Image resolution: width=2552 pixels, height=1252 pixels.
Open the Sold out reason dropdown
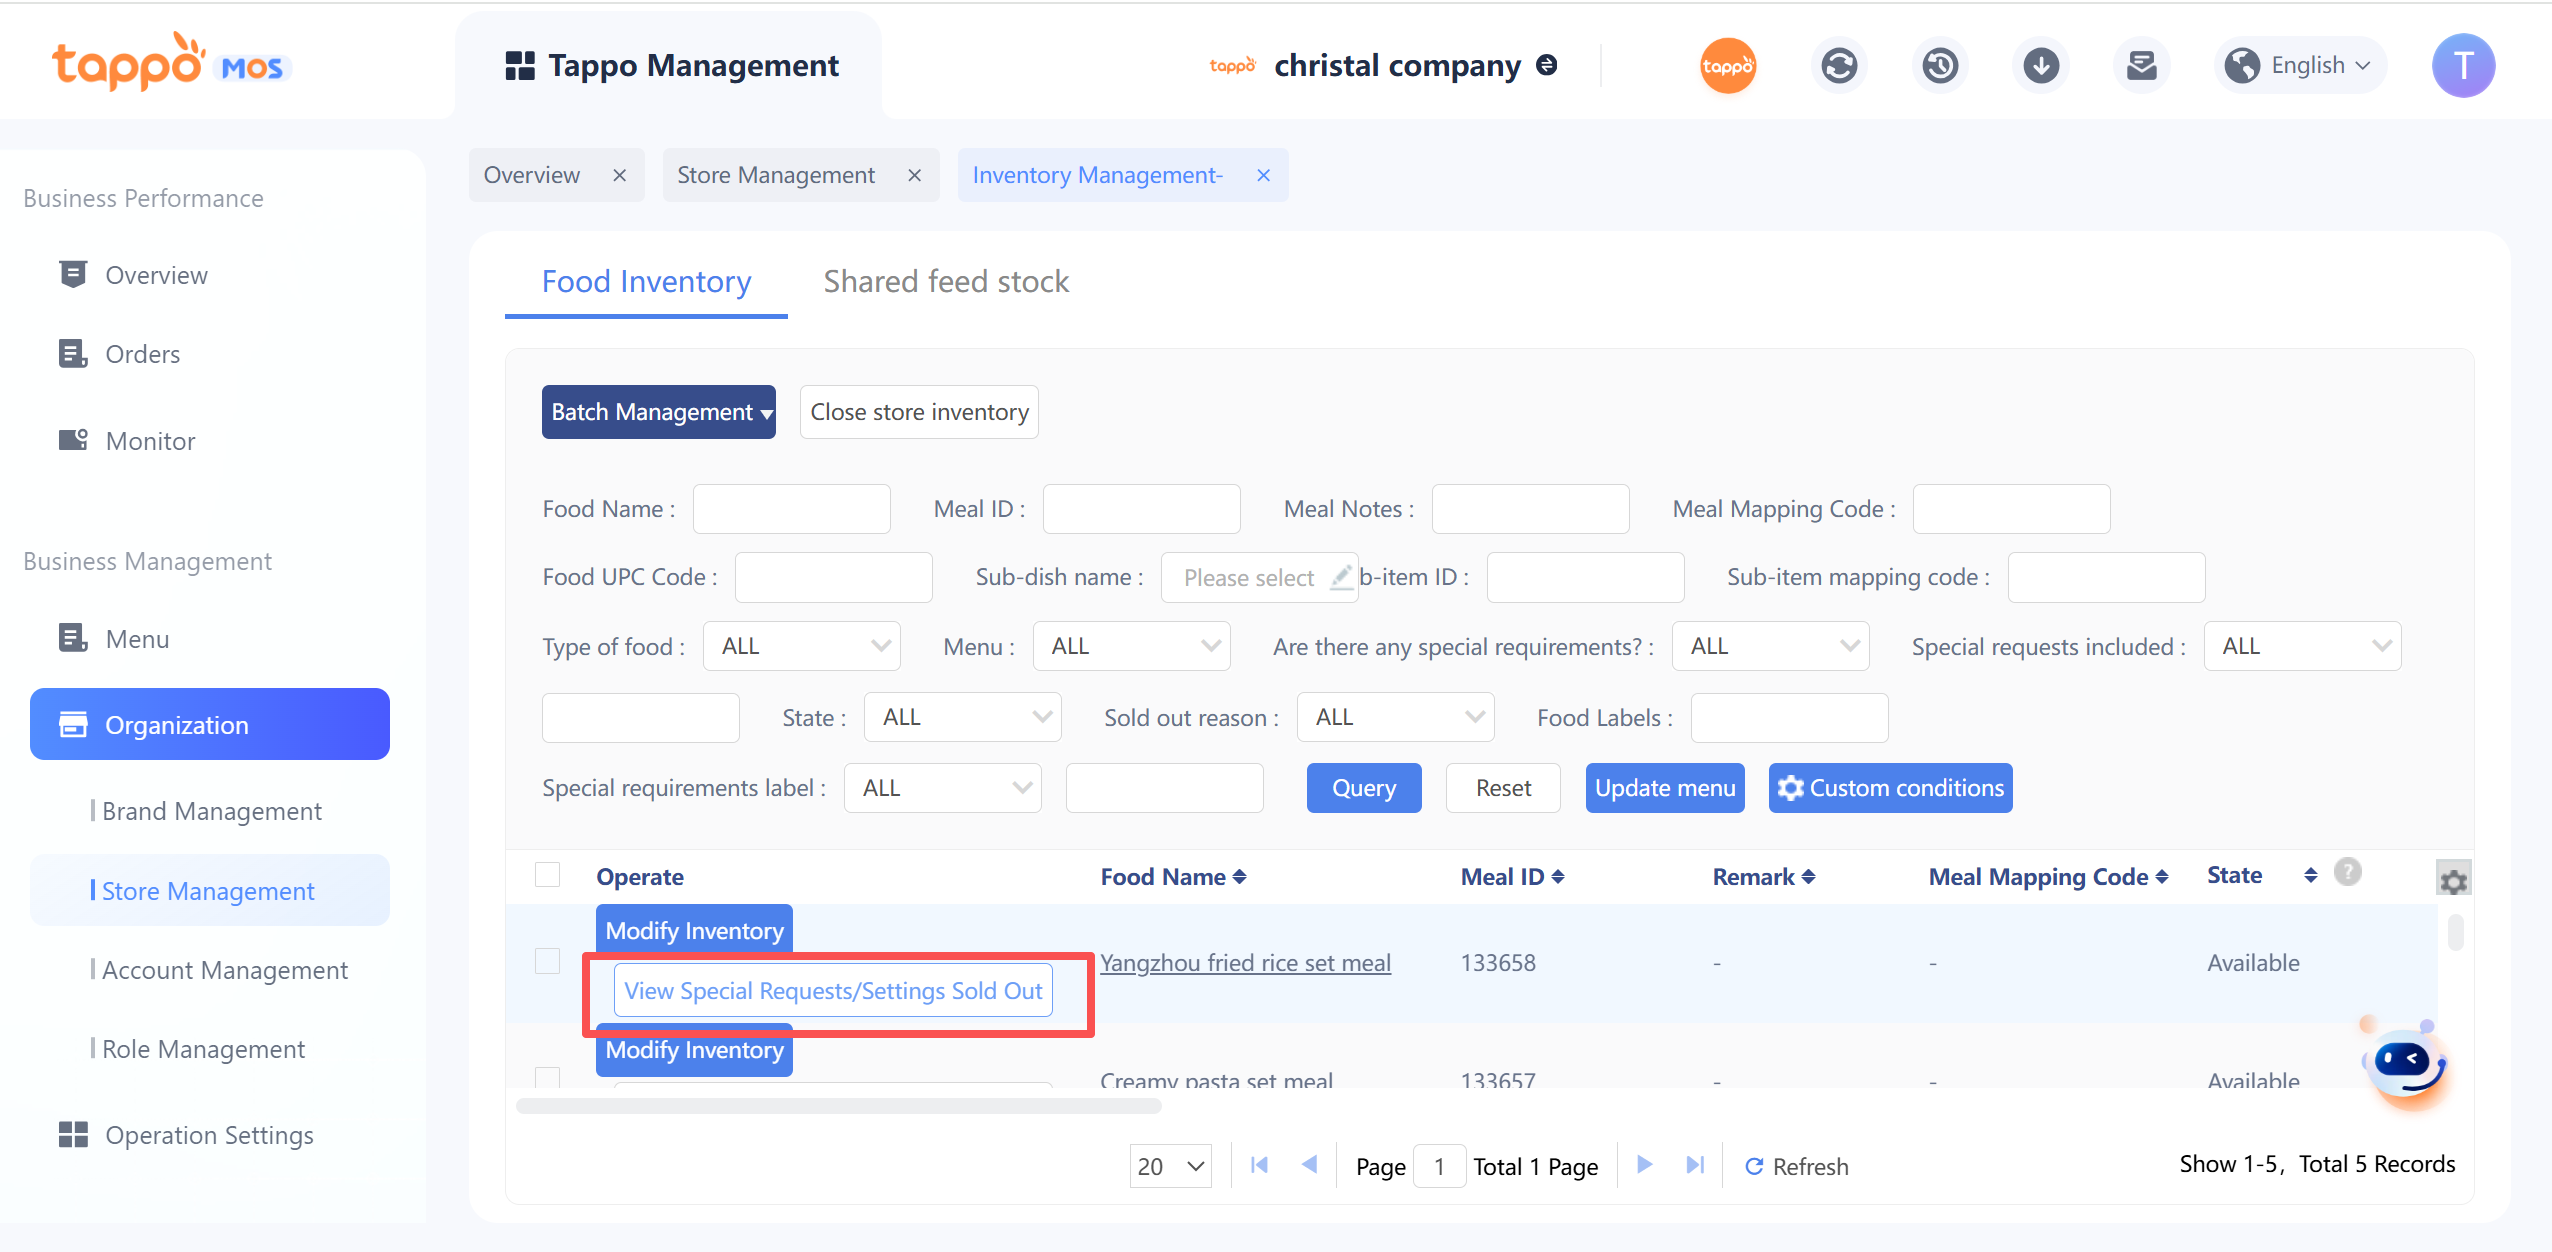1395,717
